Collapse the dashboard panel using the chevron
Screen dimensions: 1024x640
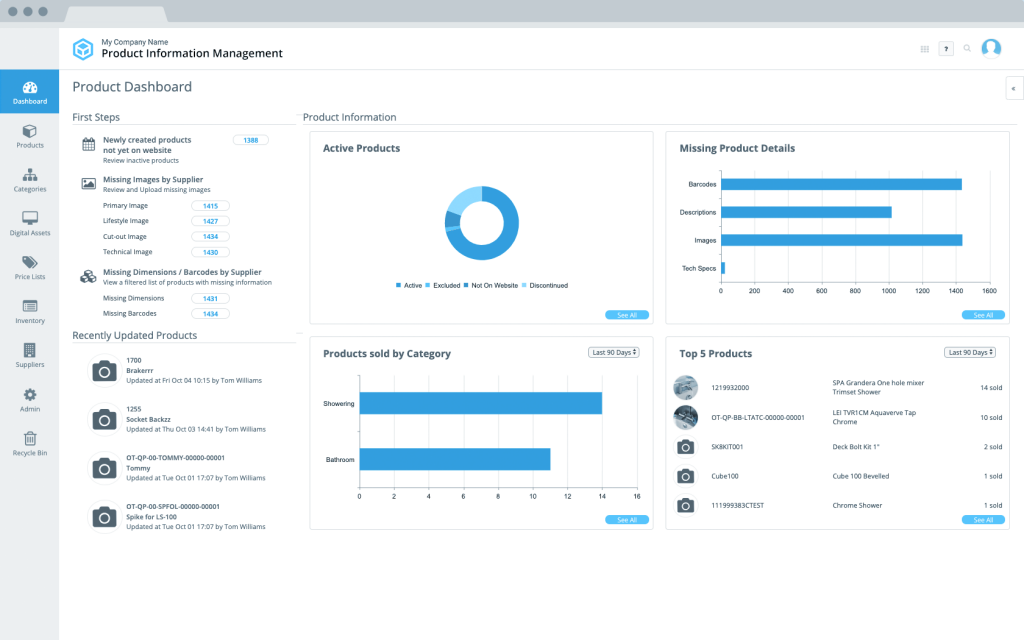pos(1013,88)
